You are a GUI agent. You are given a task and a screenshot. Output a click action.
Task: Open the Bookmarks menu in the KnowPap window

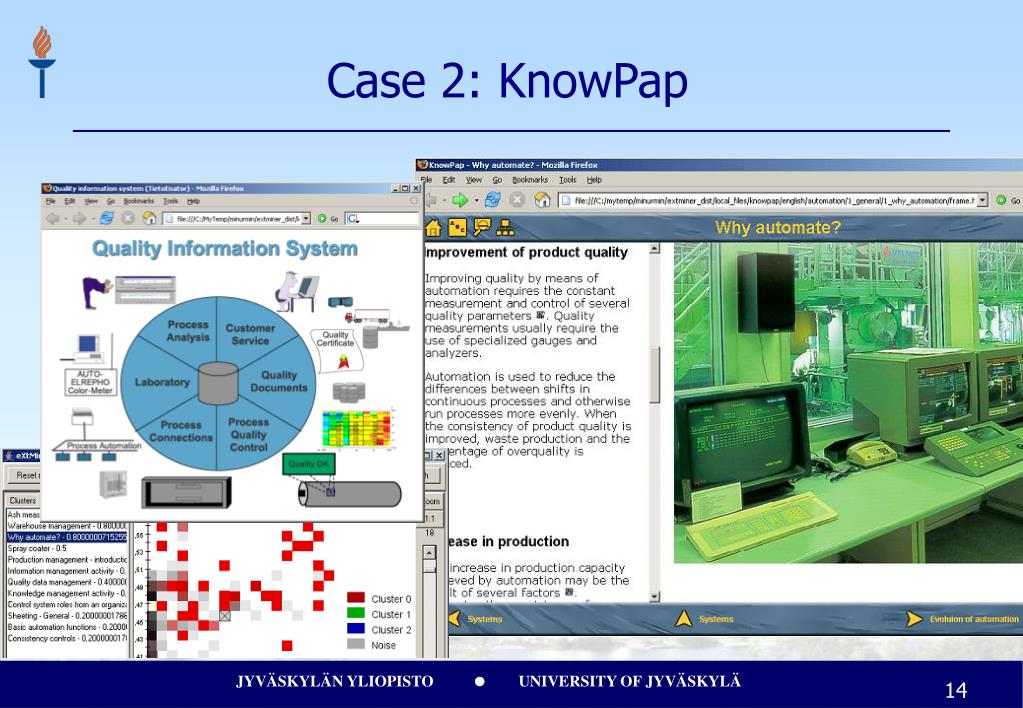530,179
